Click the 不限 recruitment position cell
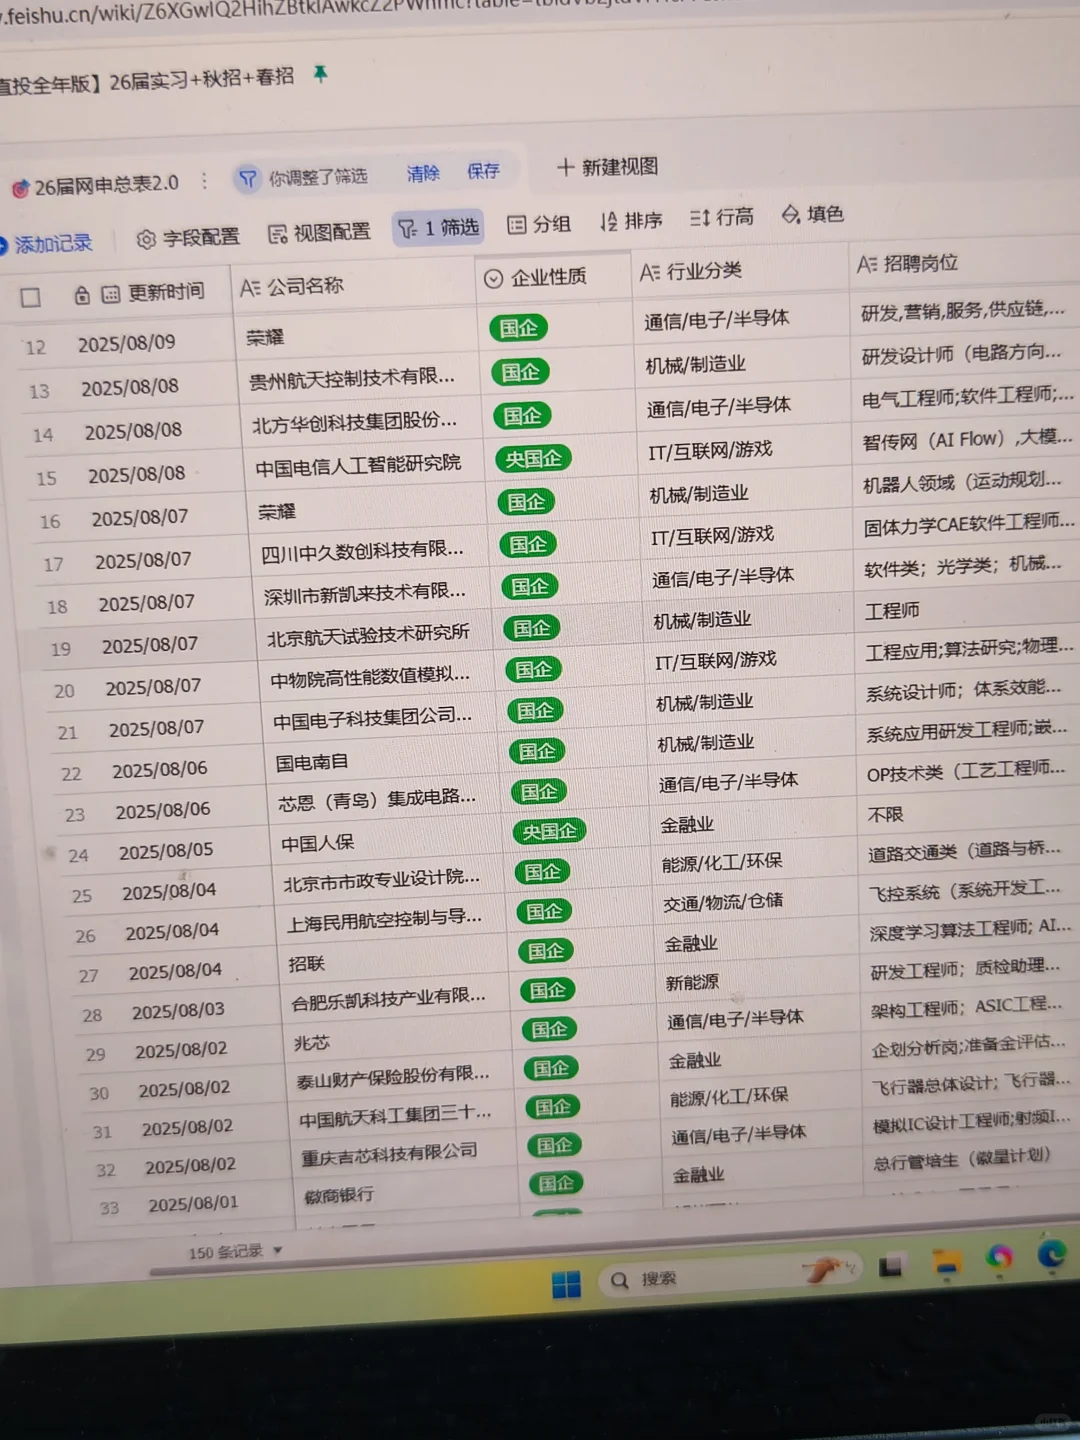 coord(885,815)
